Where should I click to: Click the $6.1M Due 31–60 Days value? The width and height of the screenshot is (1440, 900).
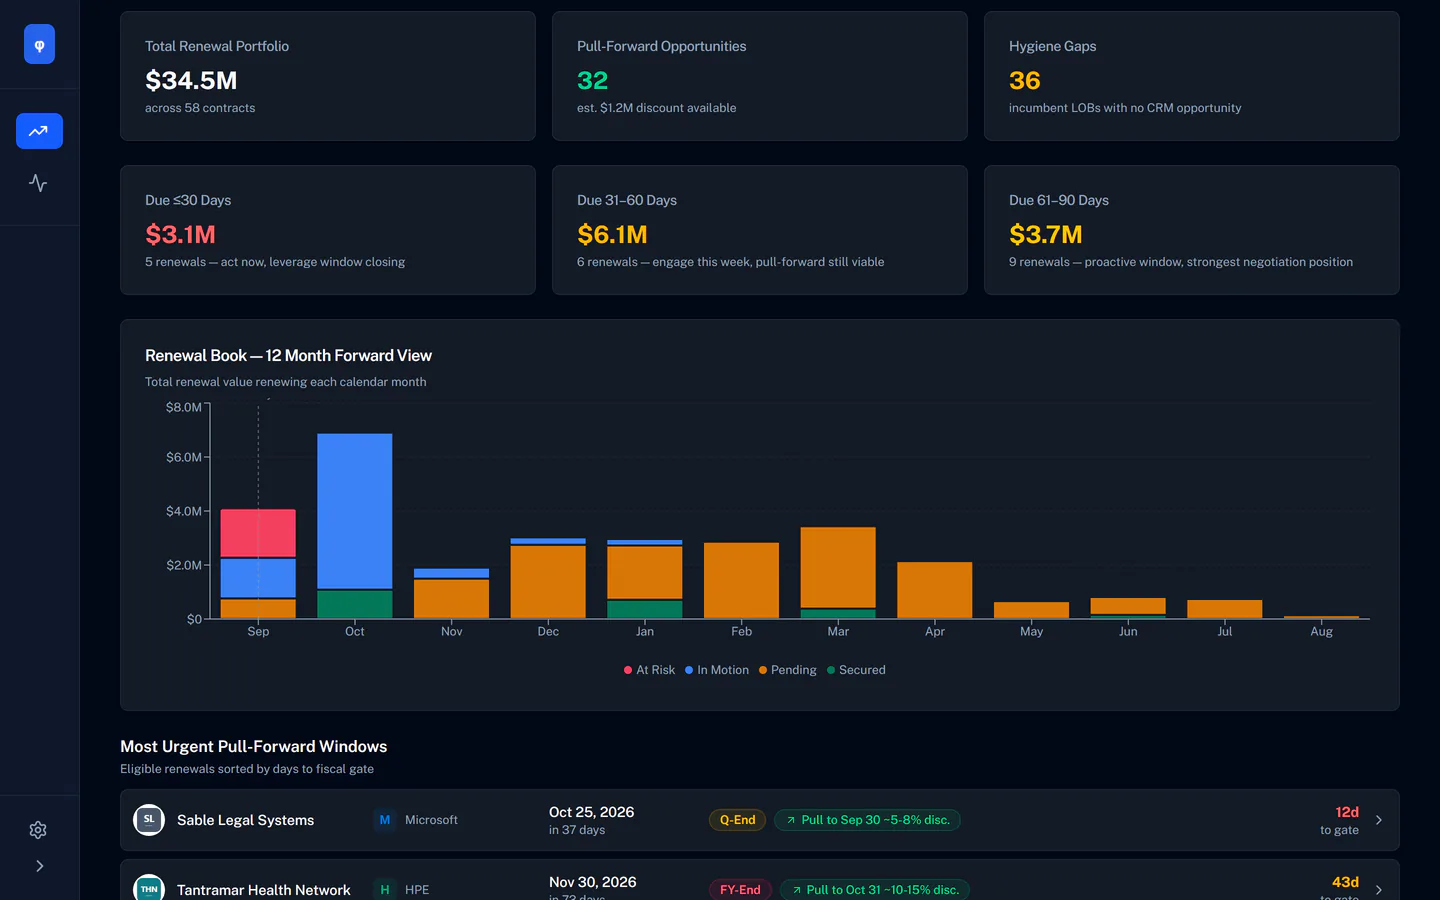pos(612,234)
